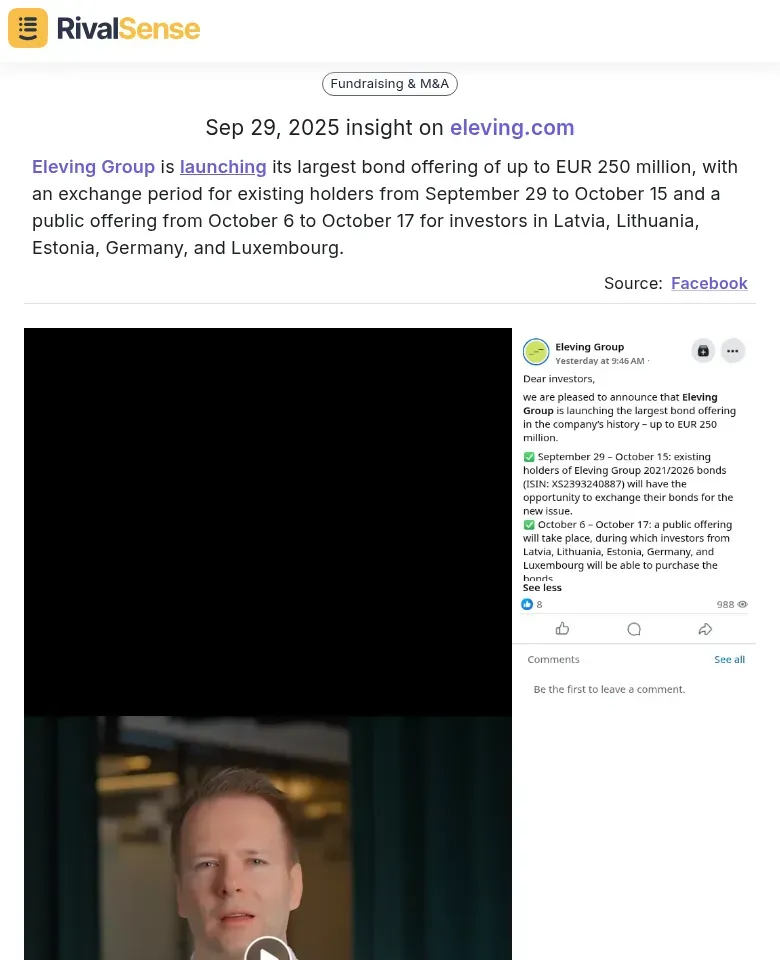Image resolution: width=780 pixels, height=960 pixels.
Task: Click the comment bubble icon
Action: point(634,629)
